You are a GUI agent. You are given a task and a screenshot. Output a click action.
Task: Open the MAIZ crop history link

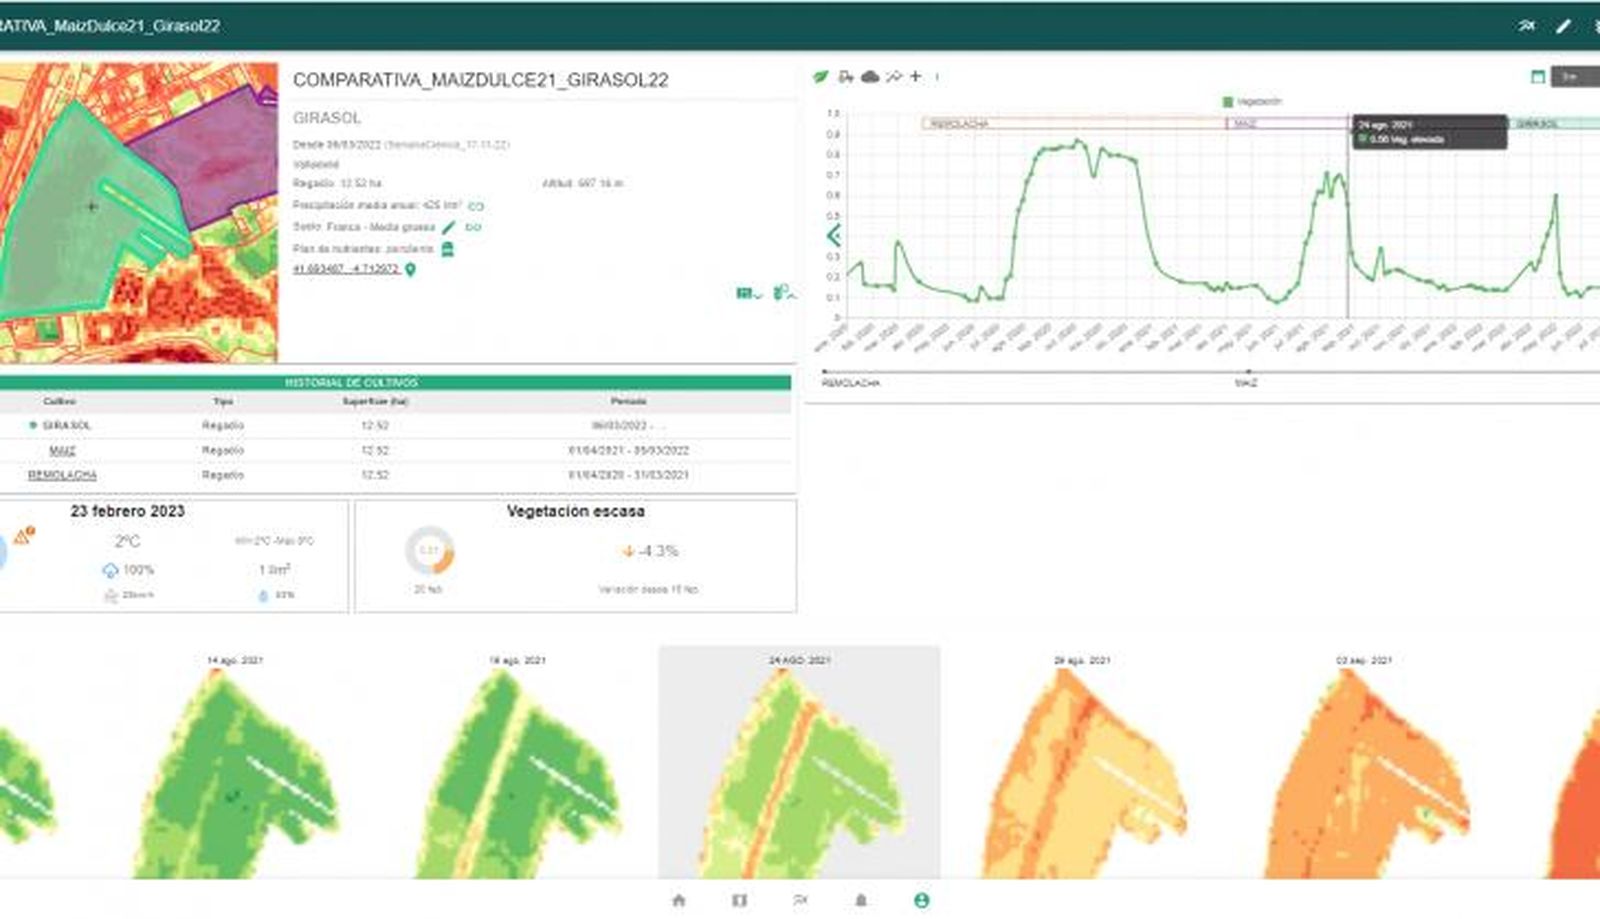click(62, 451)
